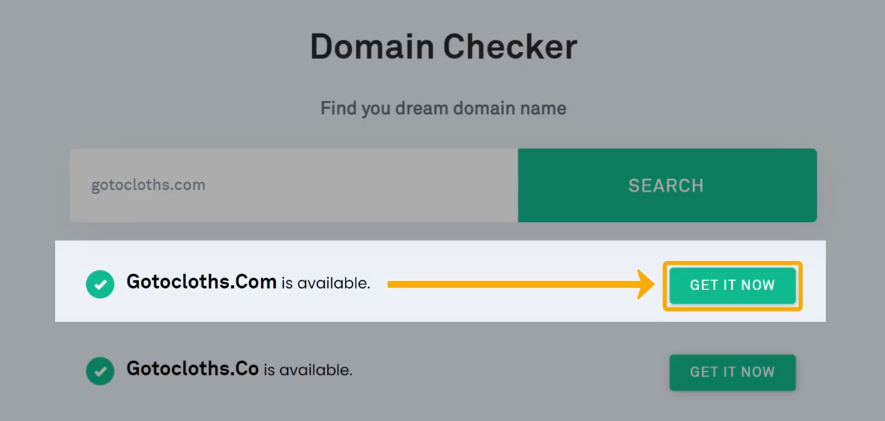This screenshot has width=885, height=421.
Task: Select the Gotocloths.Com domain name text
Action: (x=201, y=282)
